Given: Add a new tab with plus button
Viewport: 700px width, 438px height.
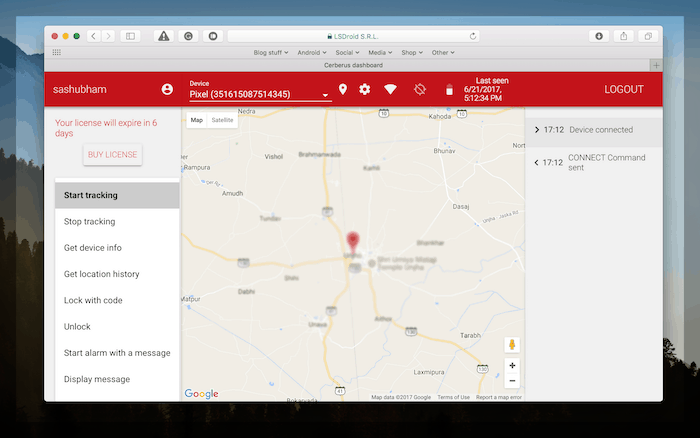Looking at the screenshot, I should click(x=656, y=65).
